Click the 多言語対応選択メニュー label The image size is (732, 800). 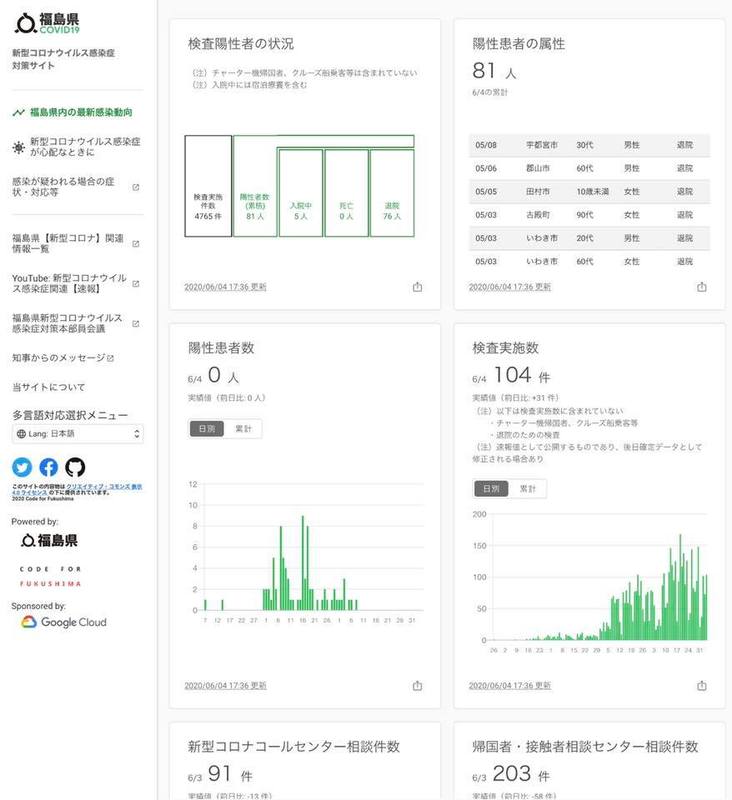tap(70, 415)
